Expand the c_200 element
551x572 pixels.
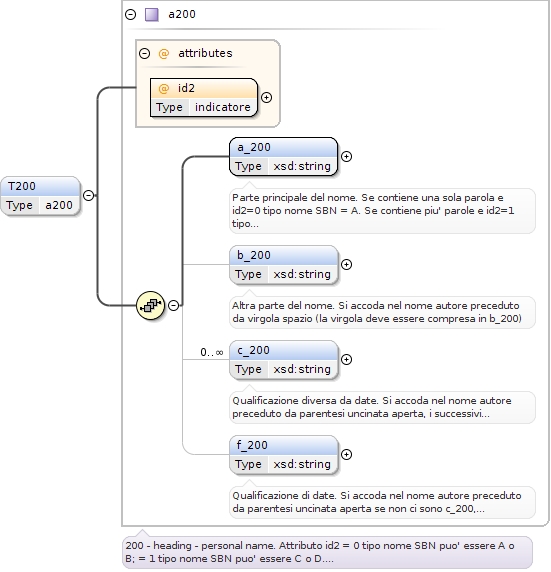[346, 360]
